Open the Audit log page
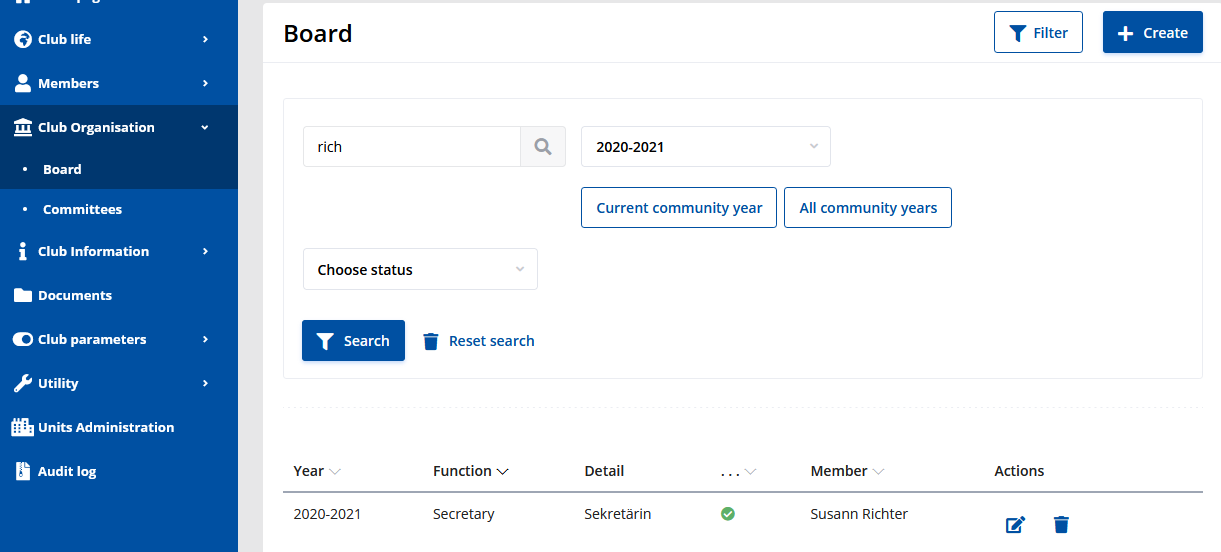 pos(66,471)
